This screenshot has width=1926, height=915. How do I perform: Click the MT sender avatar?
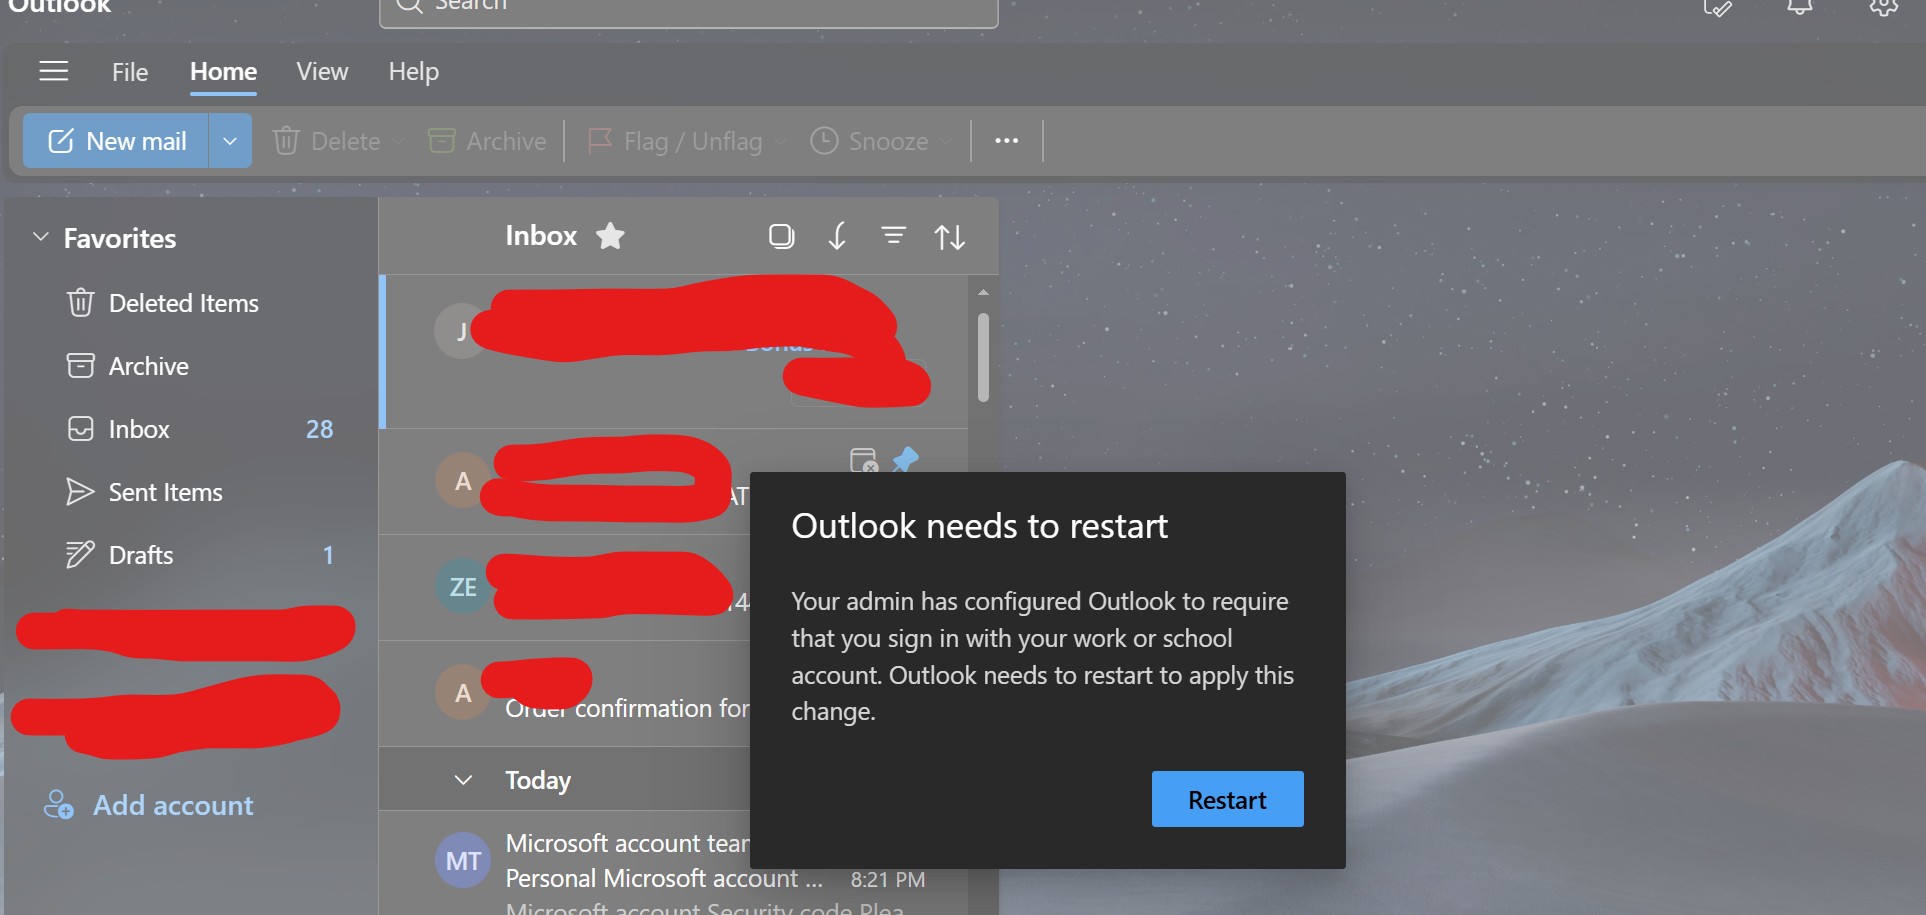click(463, 860)
